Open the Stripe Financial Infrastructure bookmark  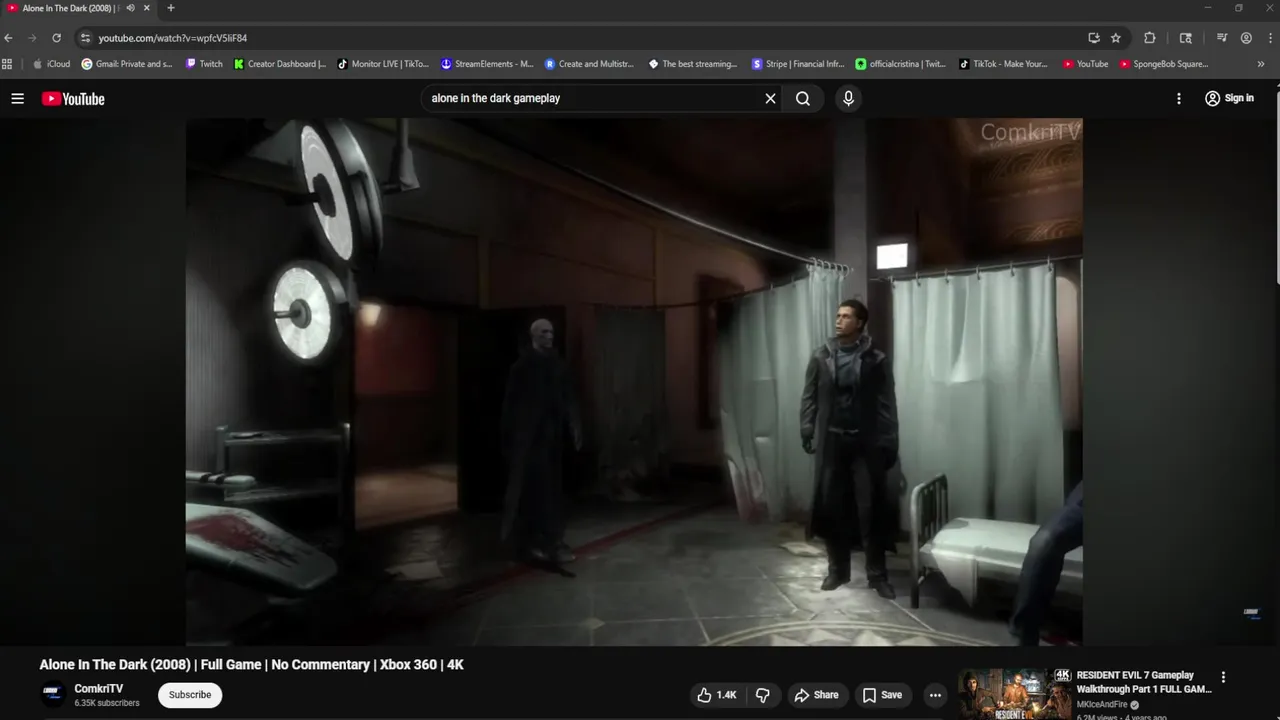(x=798, y=64)
